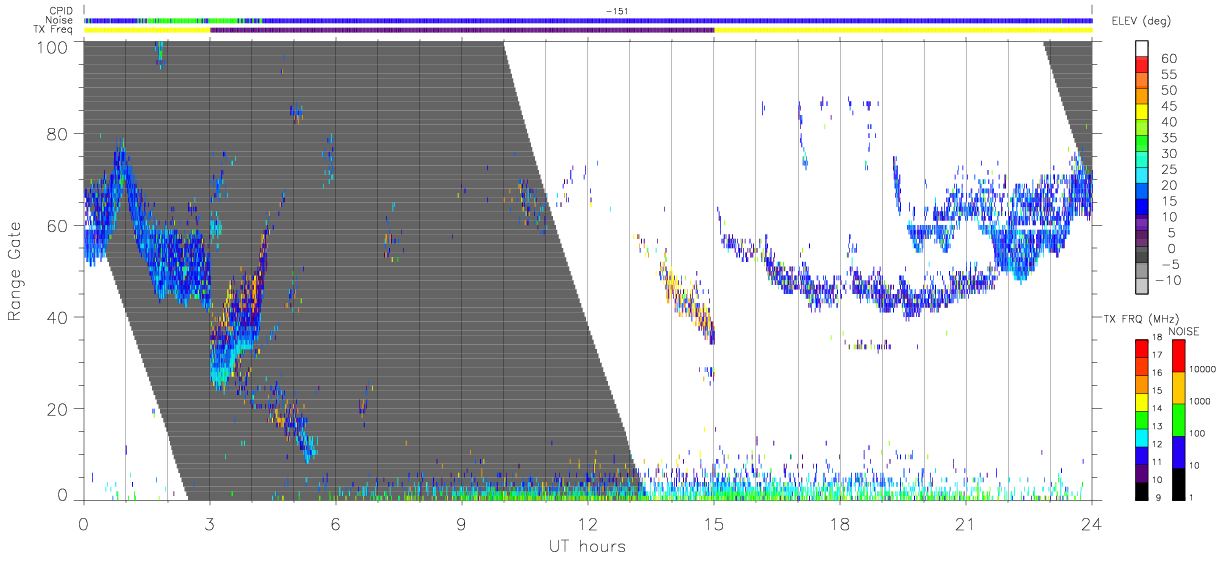The image size is (1228, 567).
Task: Click the "CPID" row label
Action: (59, 11)
